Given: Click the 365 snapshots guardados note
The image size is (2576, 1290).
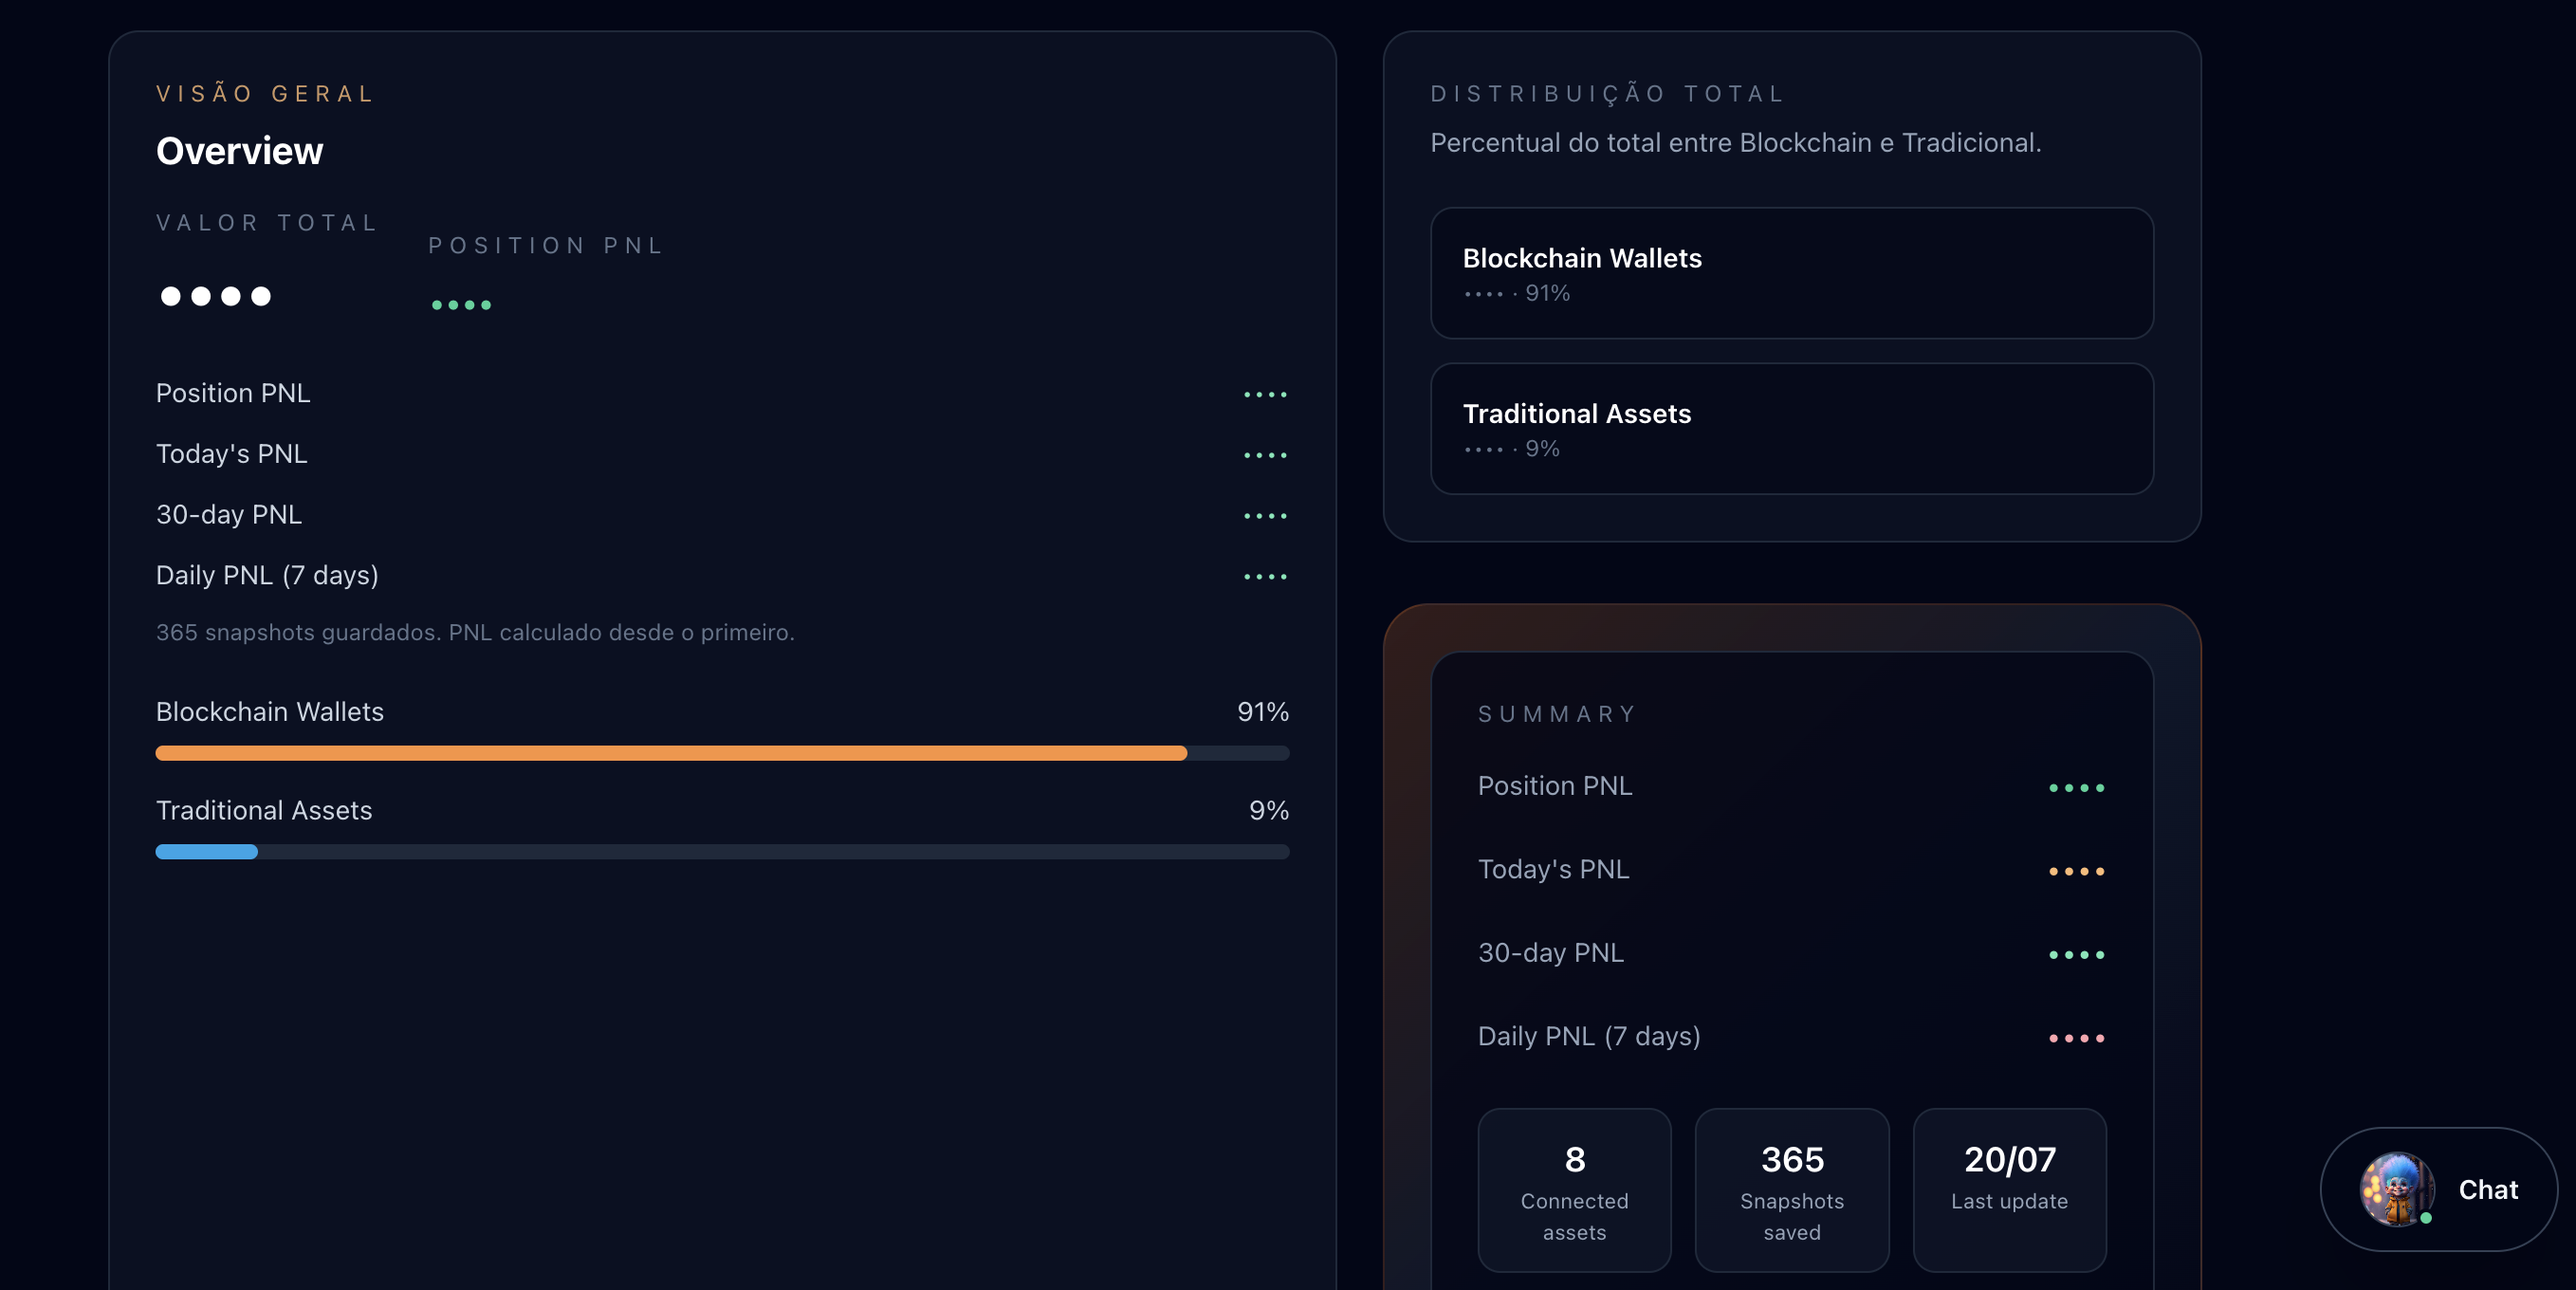Looking at the screenshot, I should point(475,633).
